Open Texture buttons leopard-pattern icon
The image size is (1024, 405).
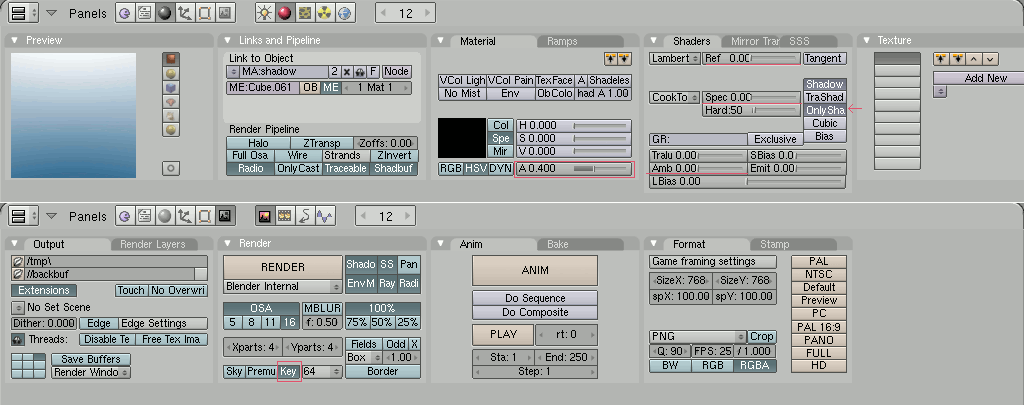[x=304, y=13]
